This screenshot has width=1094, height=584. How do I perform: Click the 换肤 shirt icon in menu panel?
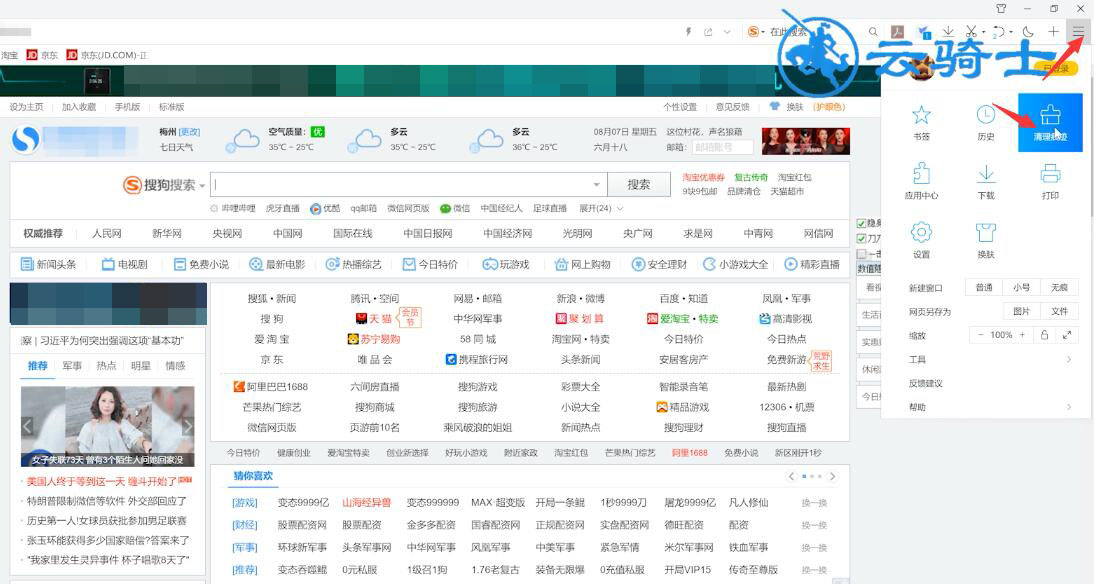(986, 232)
